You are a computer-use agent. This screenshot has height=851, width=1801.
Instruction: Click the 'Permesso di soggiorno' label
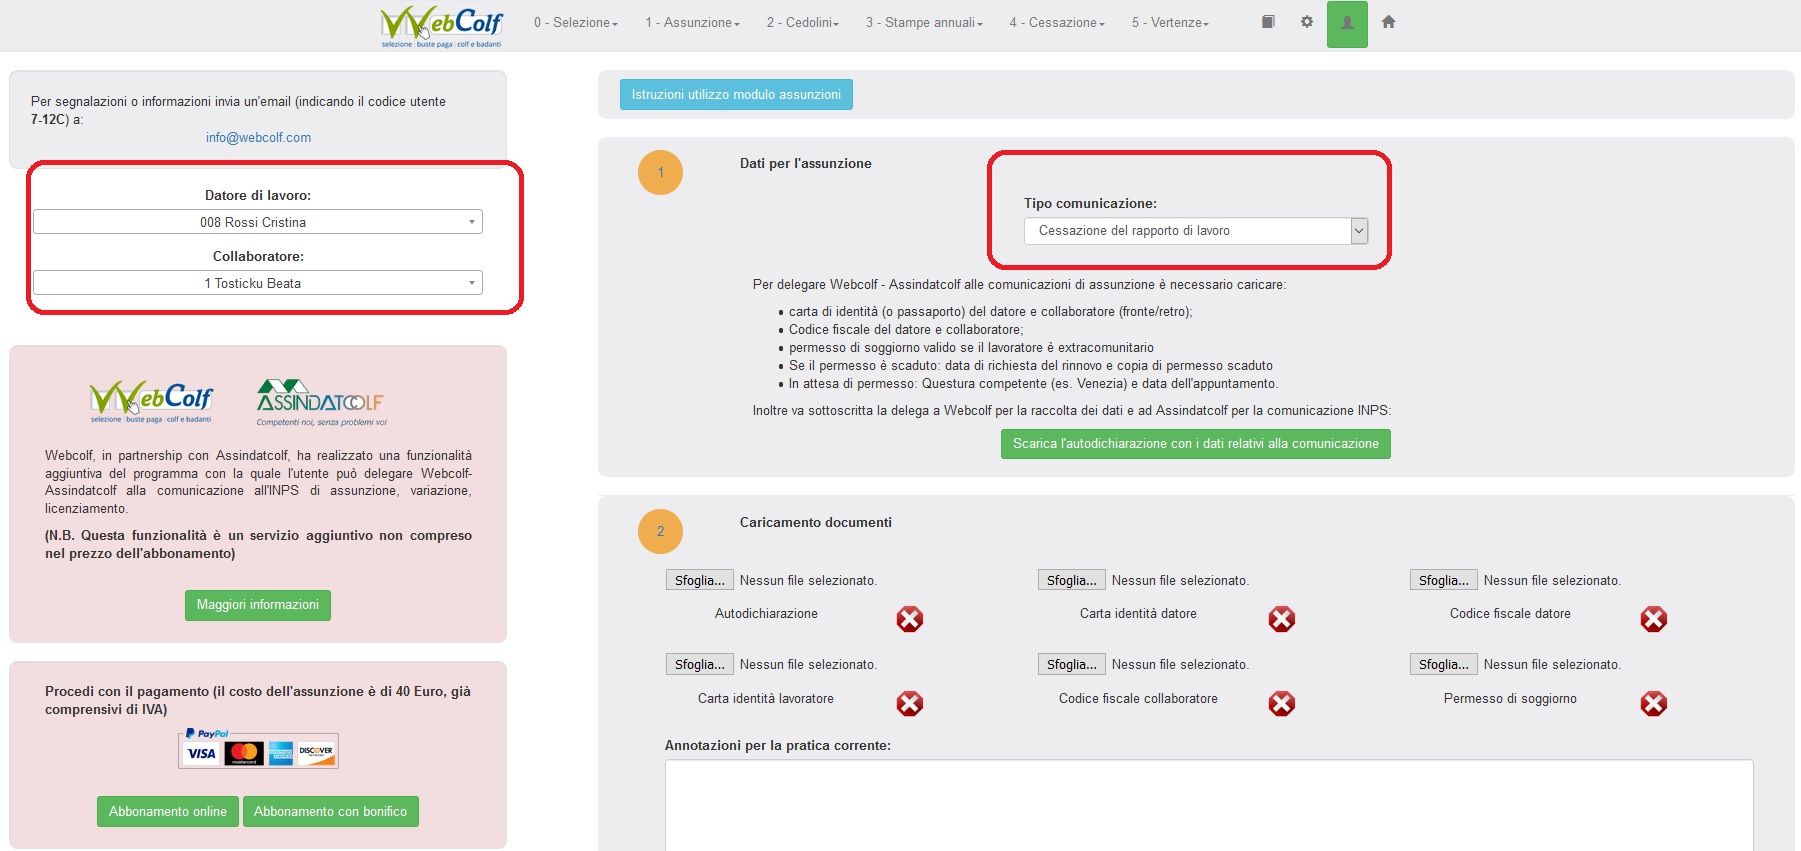click(1510, 699)
